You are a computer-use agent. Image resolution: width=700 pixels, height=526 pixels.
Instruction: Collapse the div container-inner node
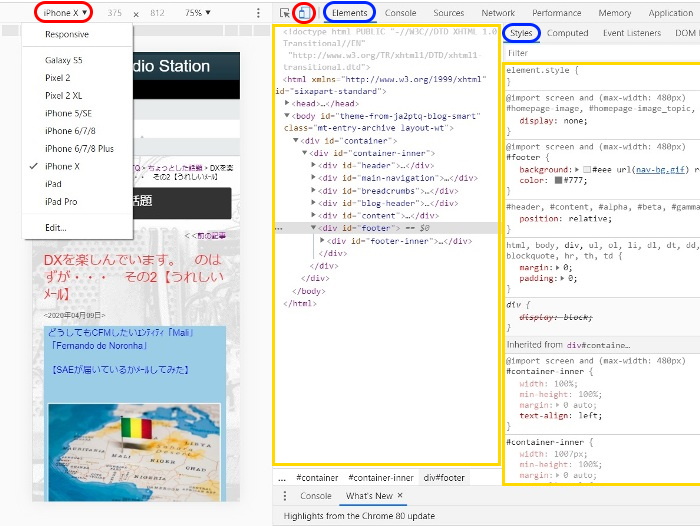(x=304, y=153)
